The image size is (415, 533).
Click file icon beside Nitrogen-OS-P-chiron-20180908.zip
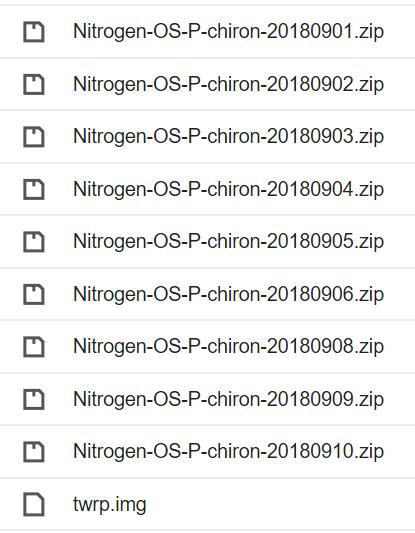click(34, 347)
